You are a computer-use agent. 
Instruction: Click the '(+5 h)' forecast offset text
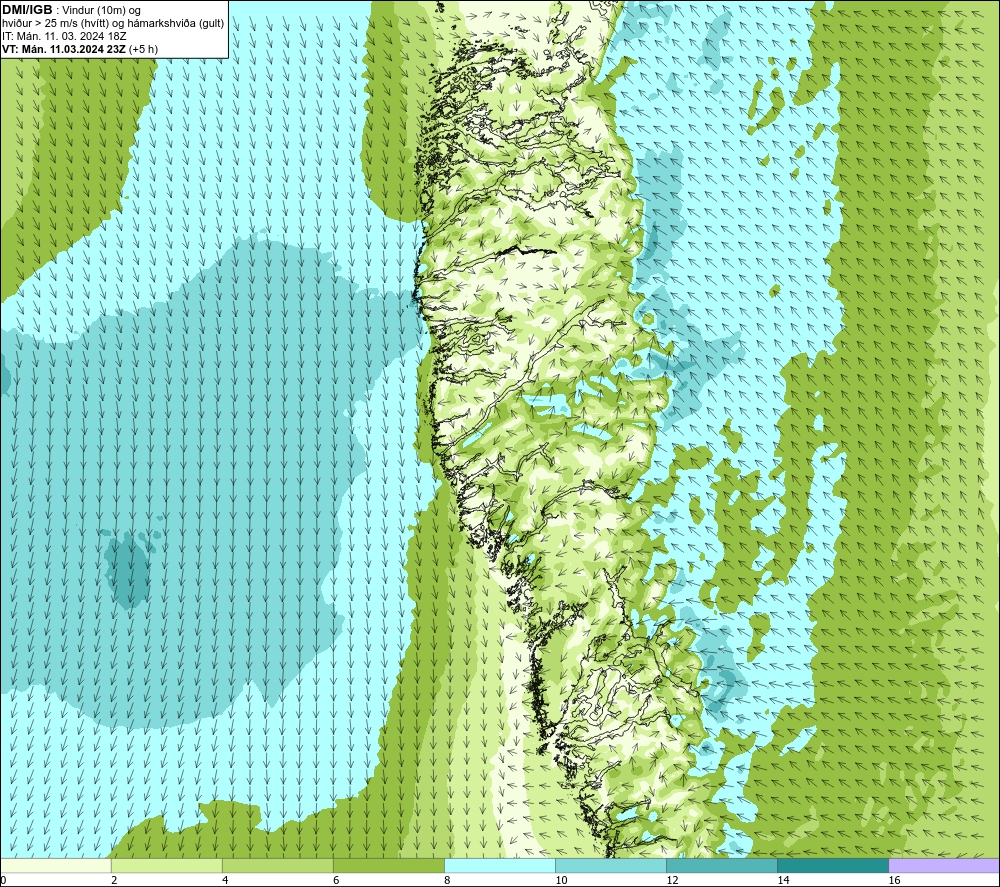click(143, 49)
